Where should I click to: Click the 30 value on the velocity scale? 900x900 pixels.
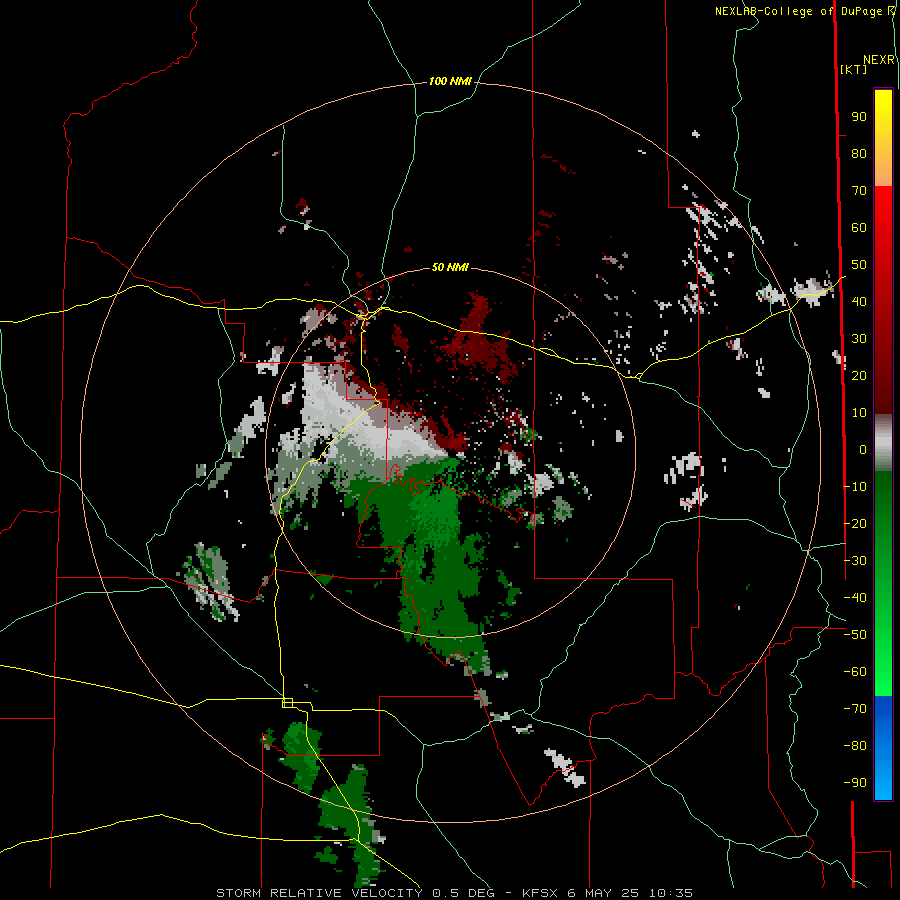(859, 339)
